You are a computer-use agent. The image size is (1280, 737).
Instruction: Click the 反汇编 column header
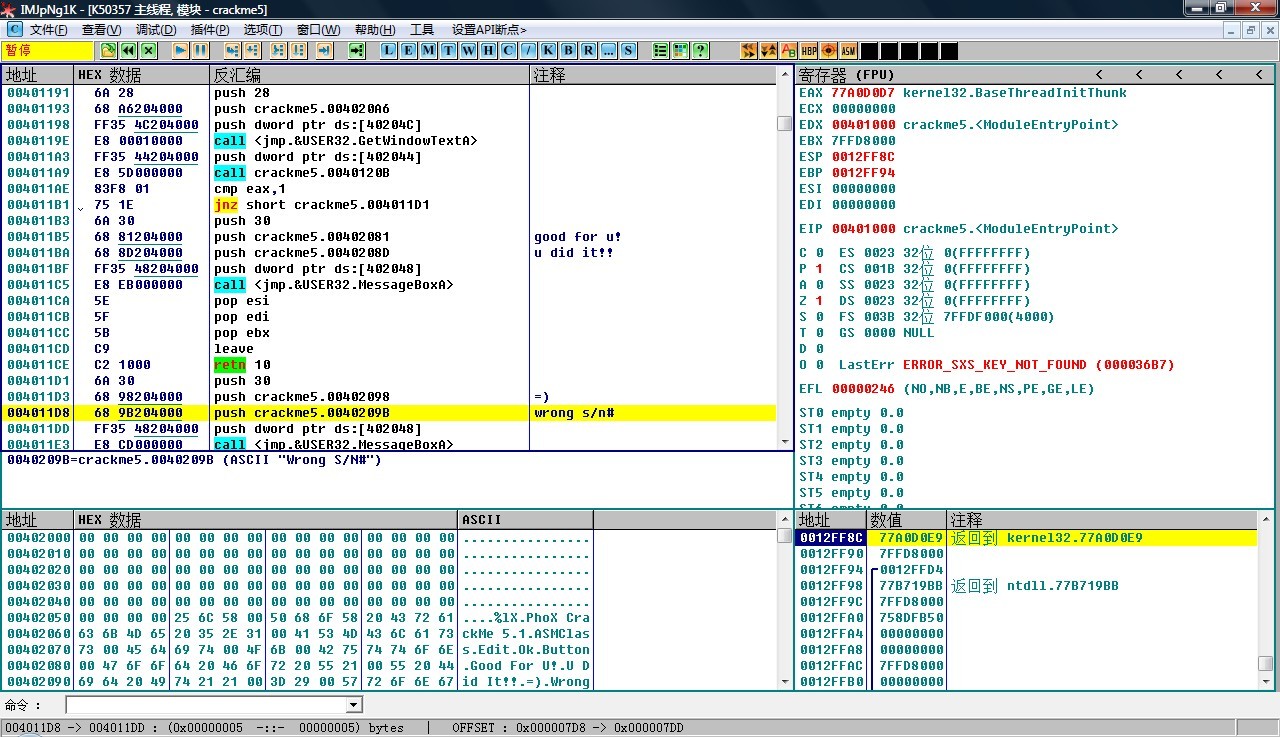pos(370,75)
